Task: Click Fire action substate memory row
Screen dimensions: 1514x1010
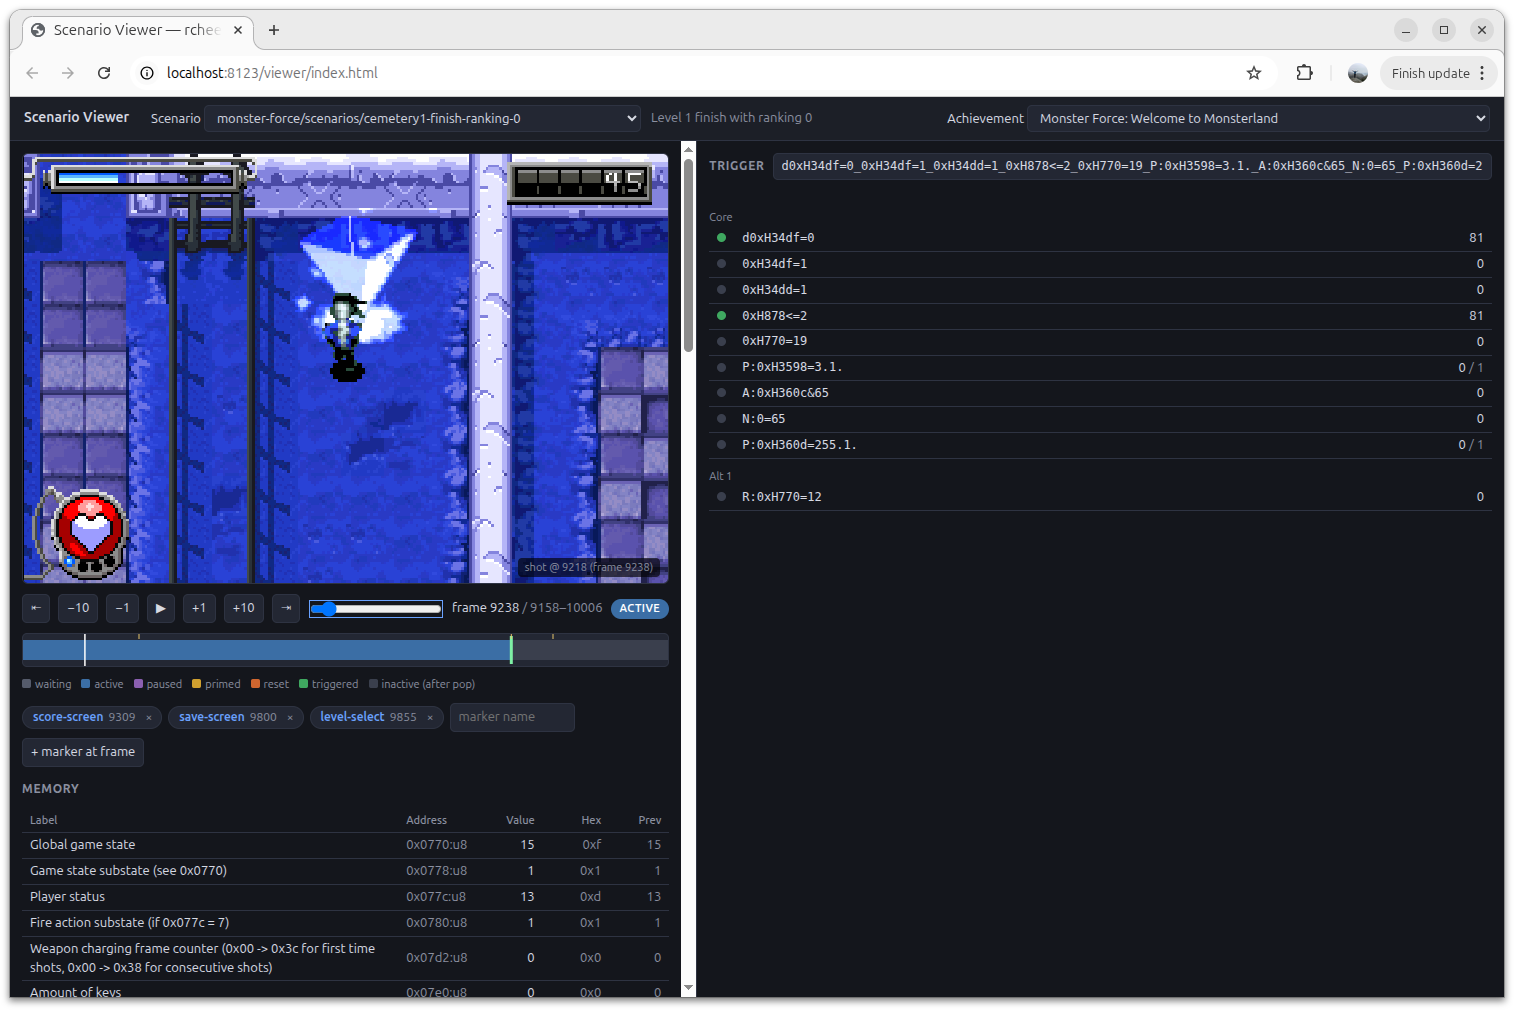Action: tap(345, 923)
